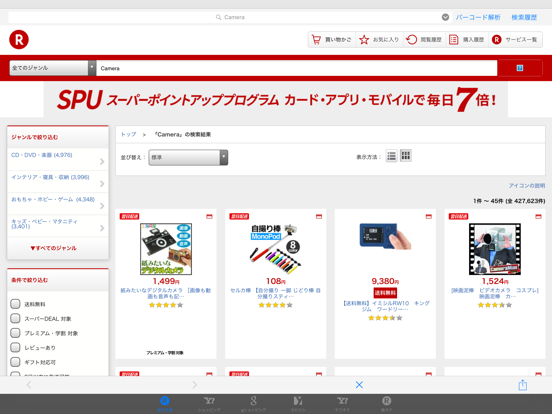
Task: Open アイコンの説明 link
Action: [527, 186]
